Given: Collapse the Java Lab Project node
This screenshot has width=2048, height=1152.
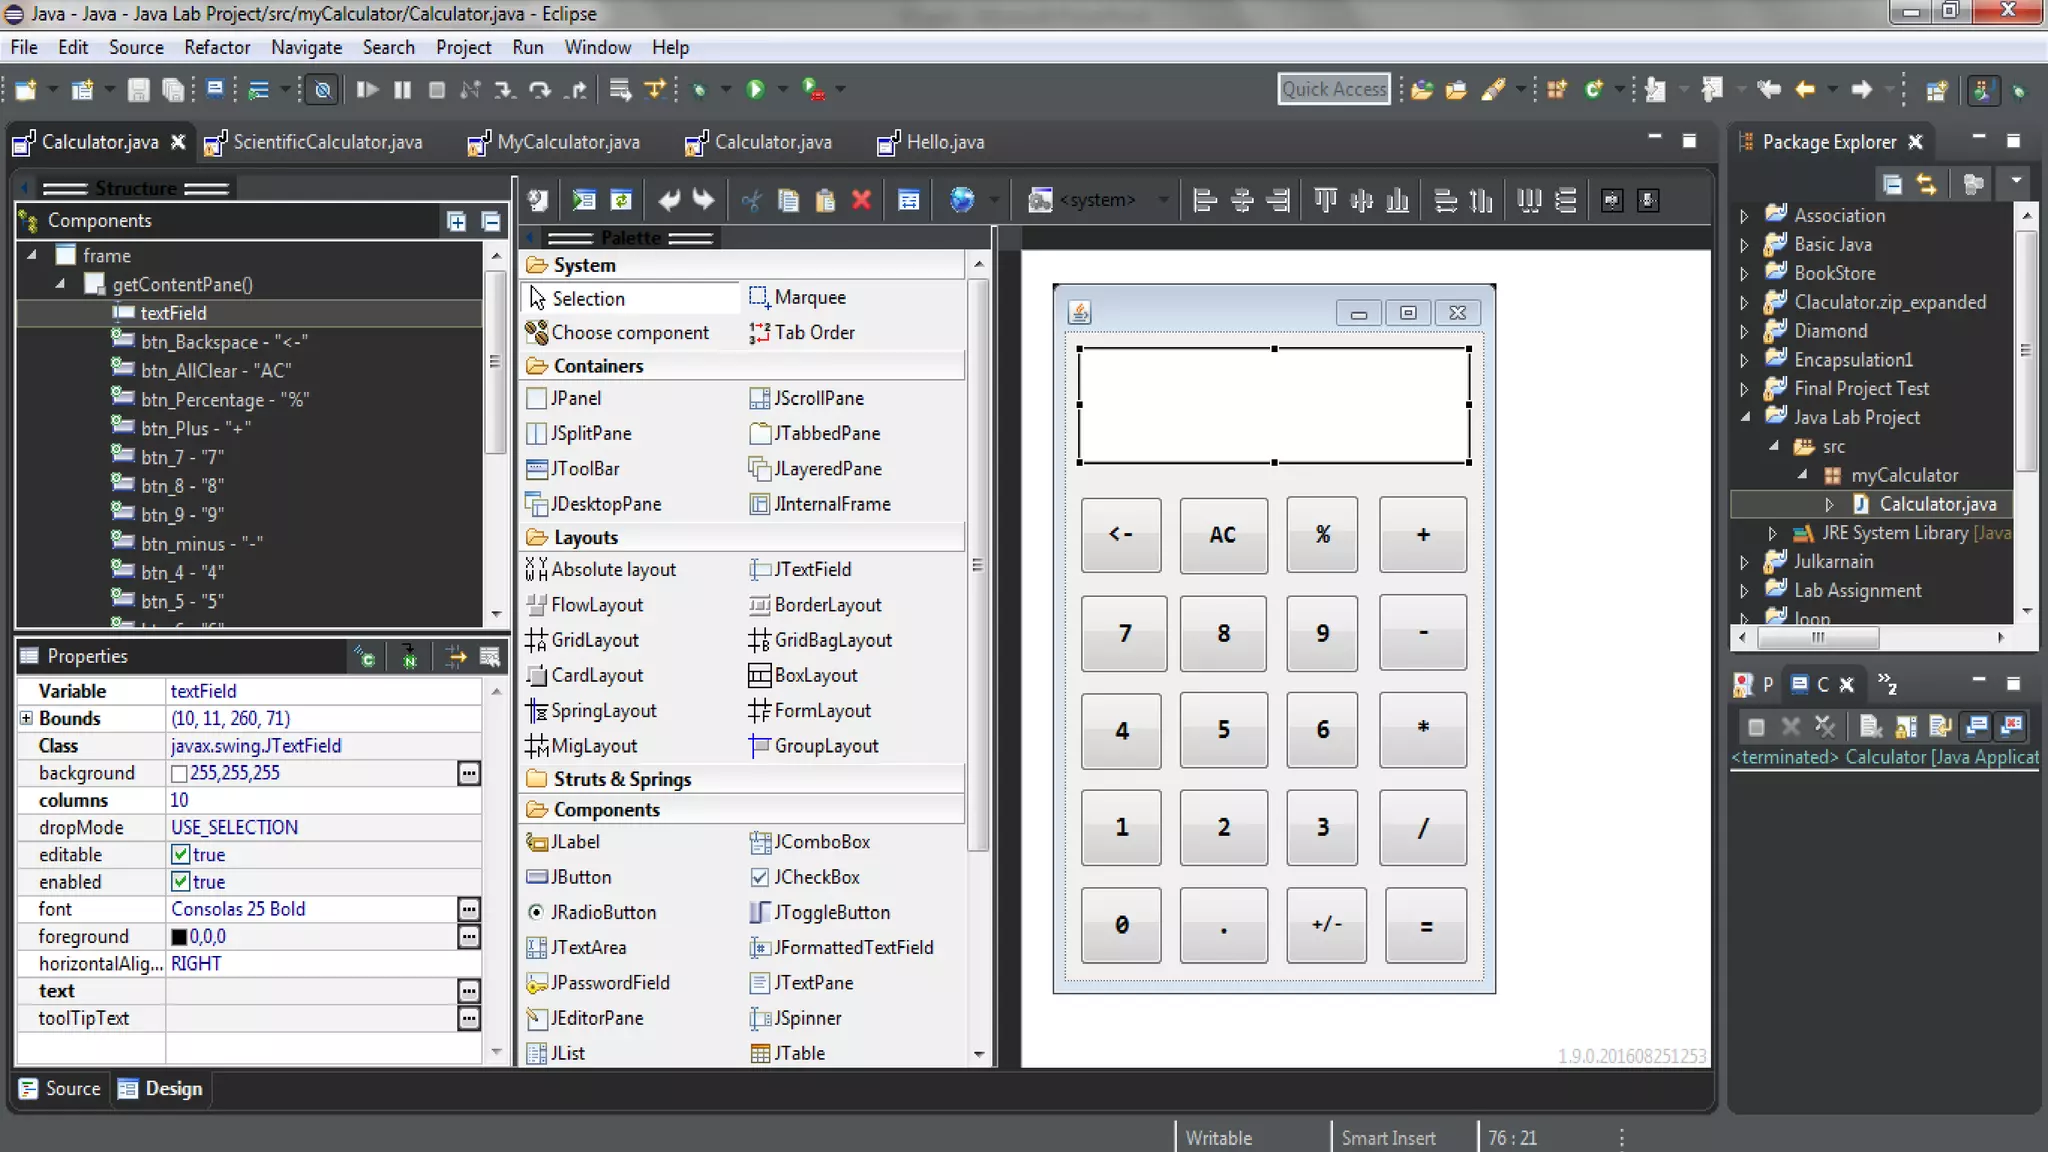Looking at the screenshot, I should click(x=1745, y=417).
